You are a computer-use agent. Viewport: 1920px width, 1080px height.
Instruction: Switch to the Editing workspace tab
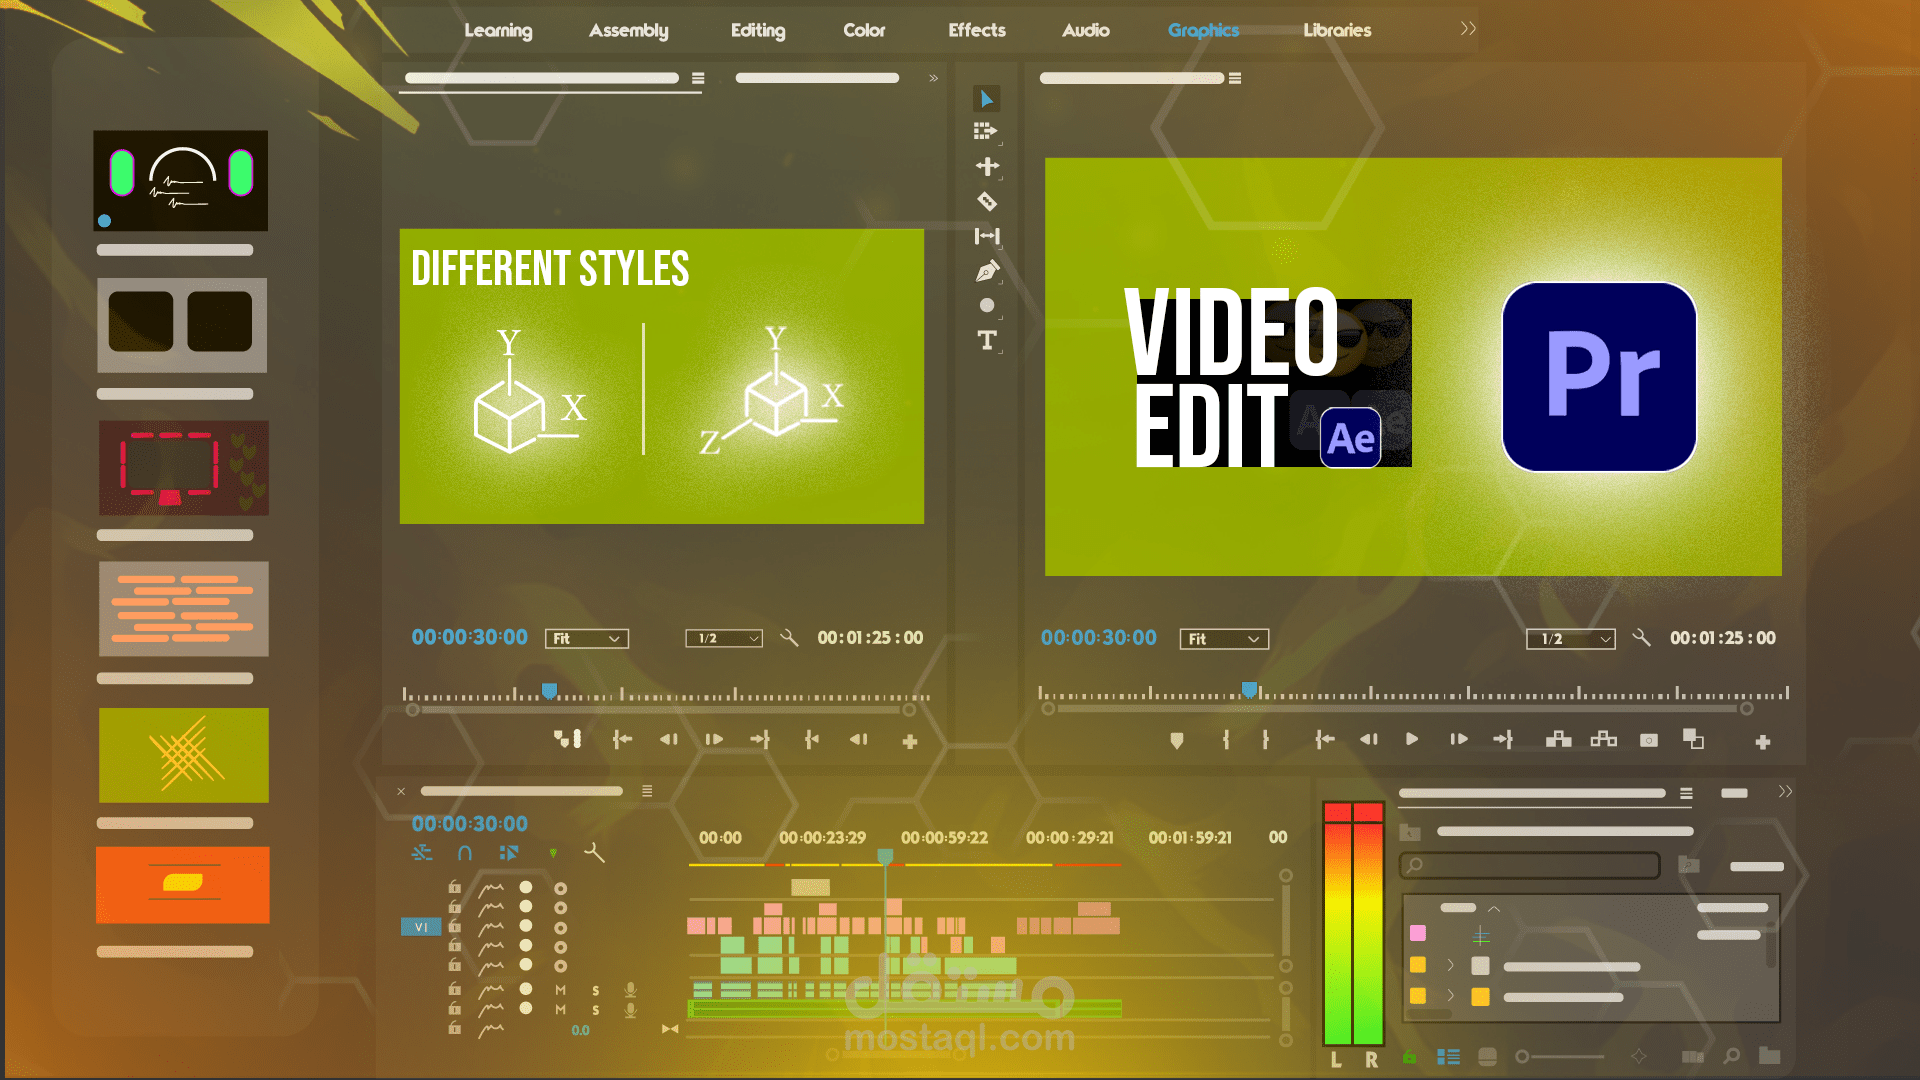pyautogui.click(x=757, y=30)
